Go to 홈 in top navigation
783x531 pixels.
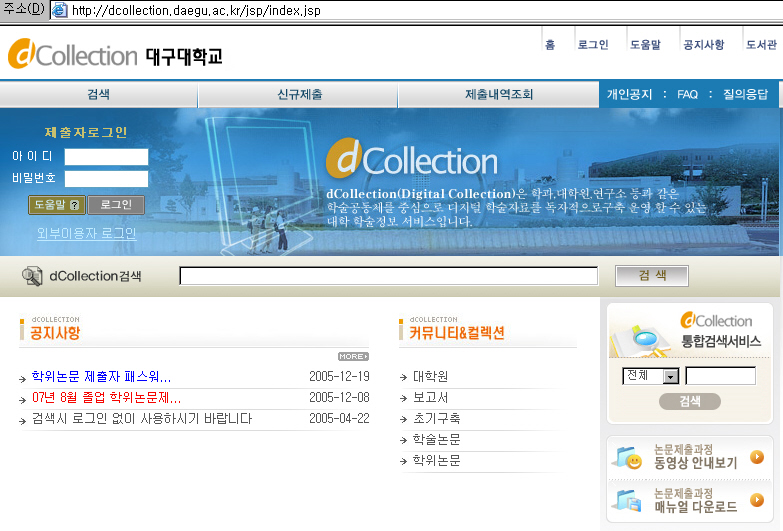coord(550,45)
